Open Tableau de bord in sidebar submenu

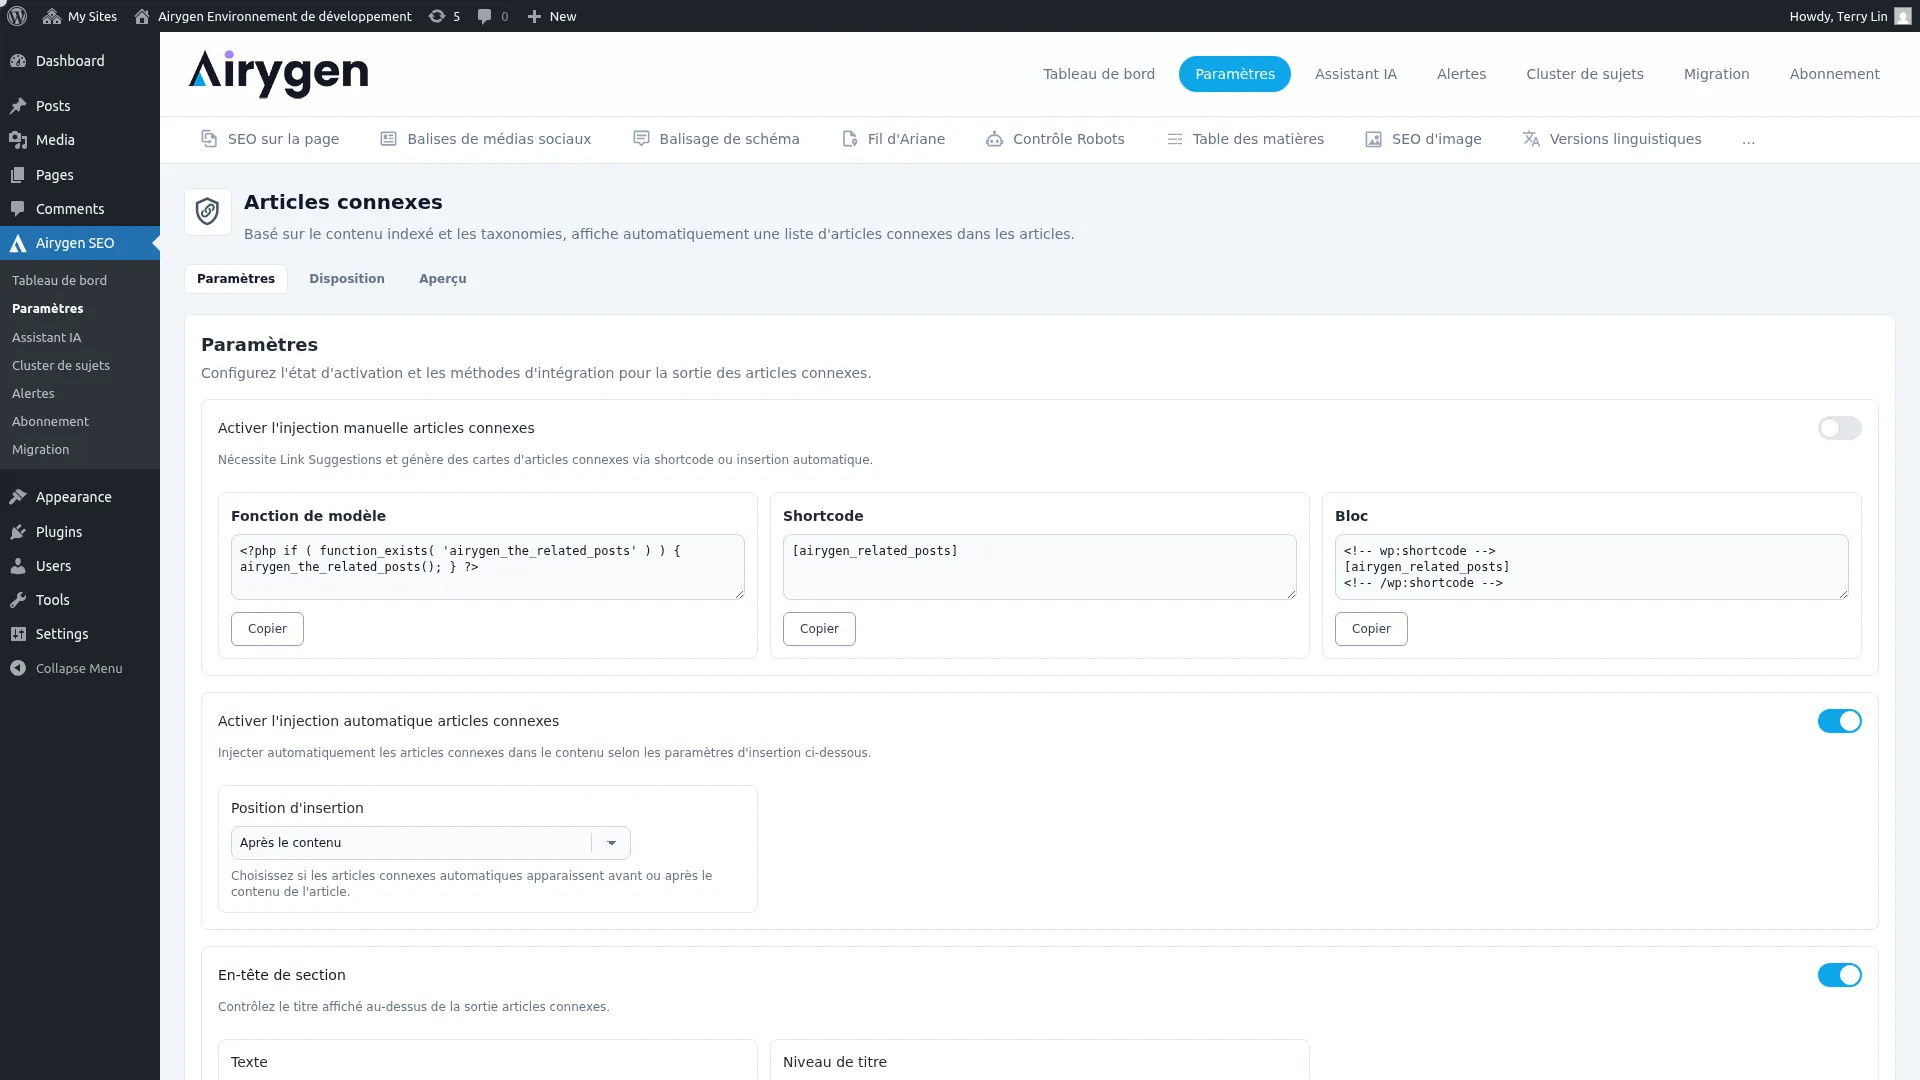click(60, 281)
